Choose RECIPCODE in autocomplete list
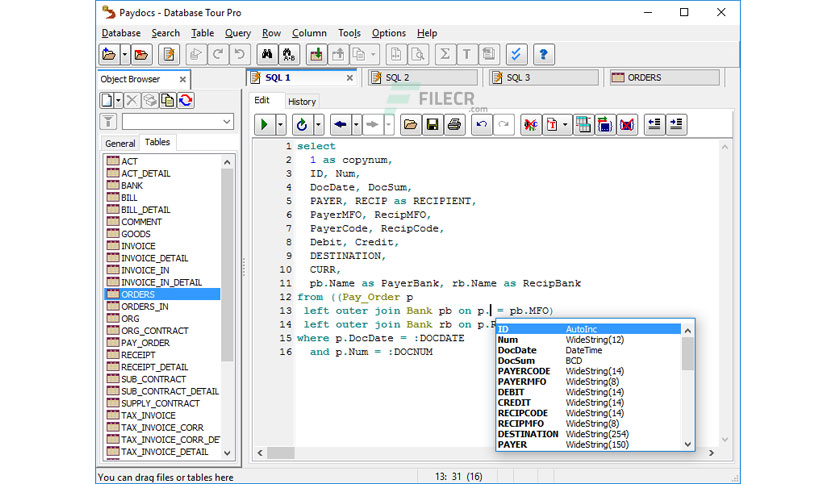 (589, 413)
